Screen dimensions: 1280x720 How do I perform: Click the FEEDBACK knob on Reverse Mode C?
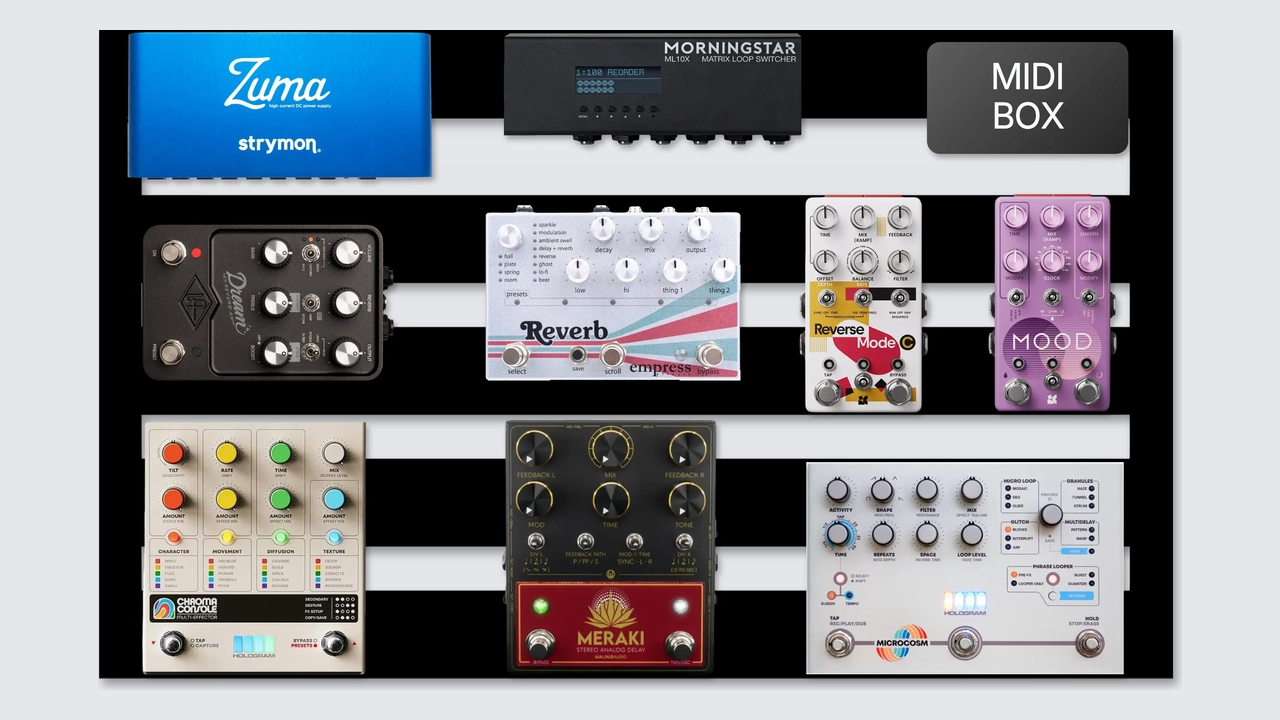click(x=900, y=217)
